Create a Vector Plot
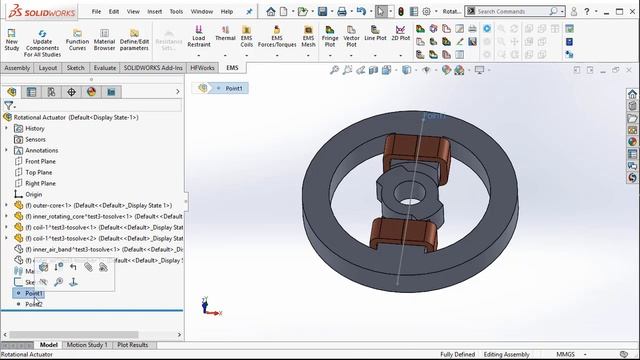This screenshot has height=360, width=640. pyautogui.click(x=351, y=36)
